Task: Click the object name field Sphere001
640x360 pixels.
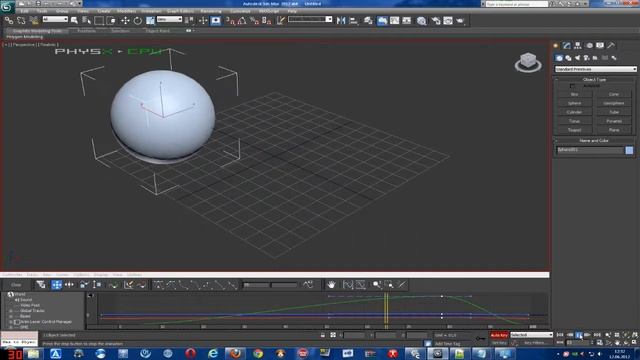Action: pos(590,150)
